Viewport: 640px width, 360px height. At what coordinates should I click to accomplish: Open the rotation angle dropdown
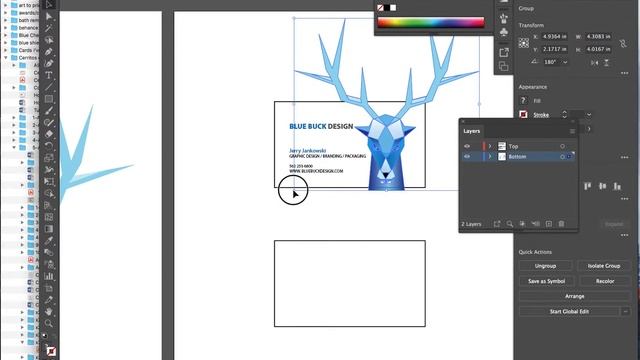pyautogui.click(x=565, y=62)
